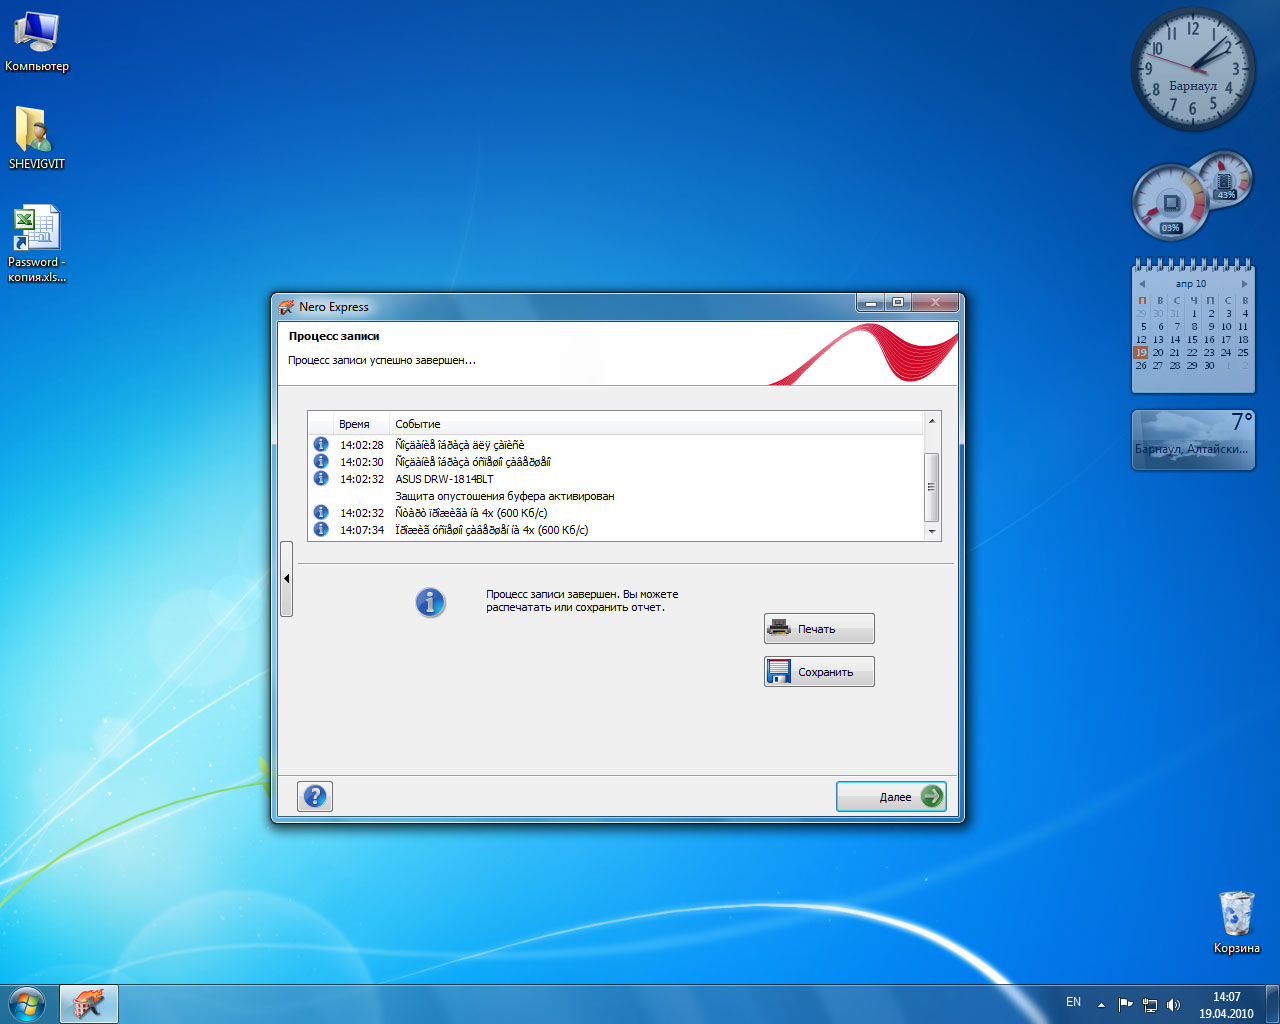1280x1024 pixels.
Task: Select the ASUS DRW-1814BLT log entry
Action: [x=444, y=479]
